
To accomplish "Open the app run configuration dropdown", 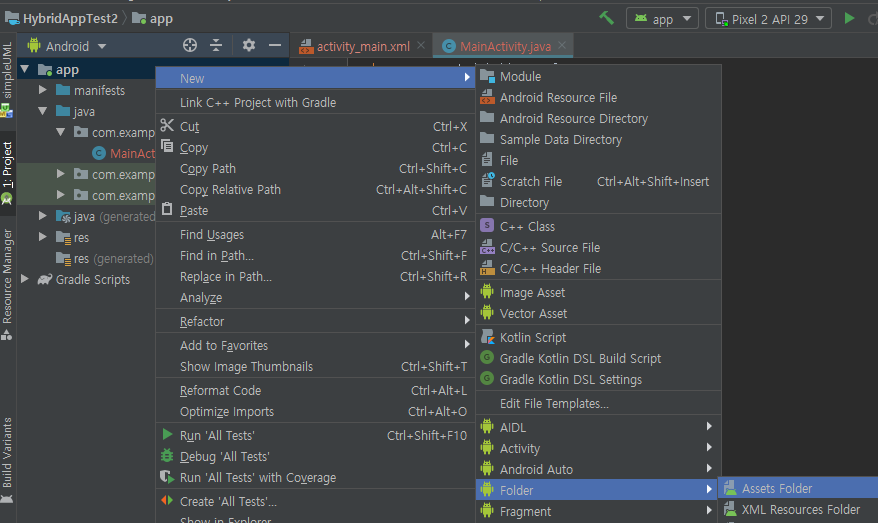I will point(662,19).
